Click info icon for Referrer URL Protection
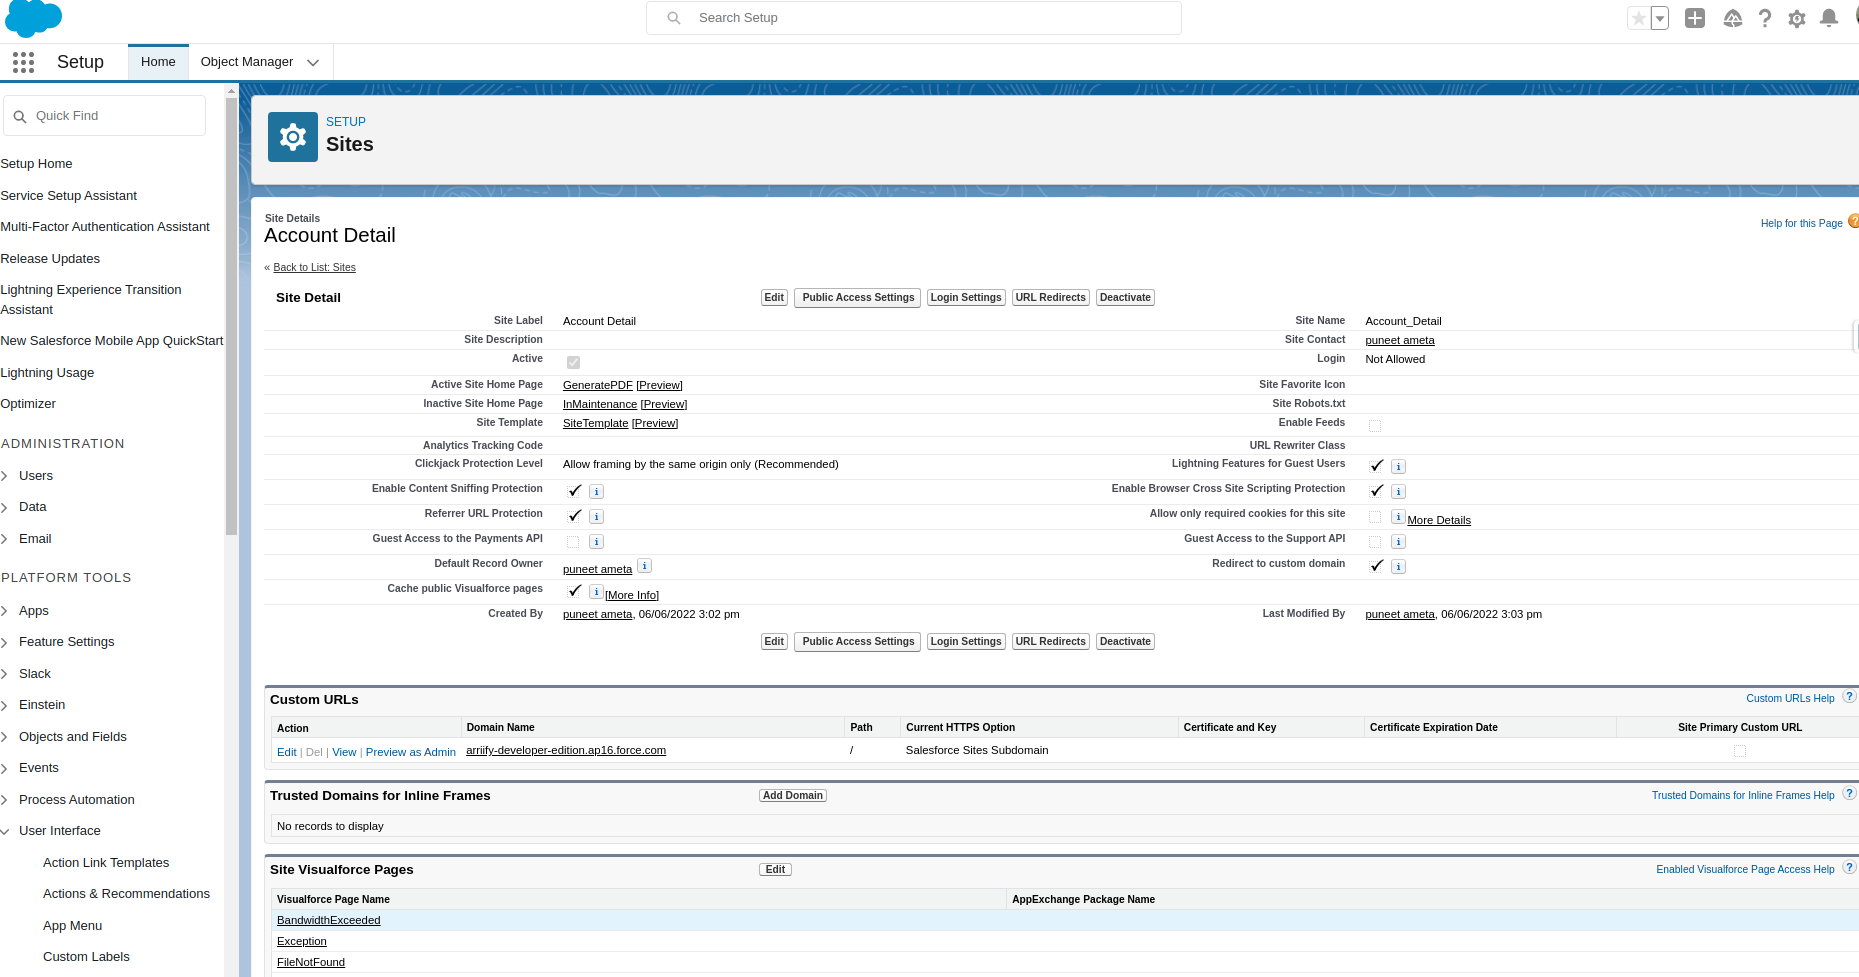This screenshot has width=1859, height=977. (596, 516)
